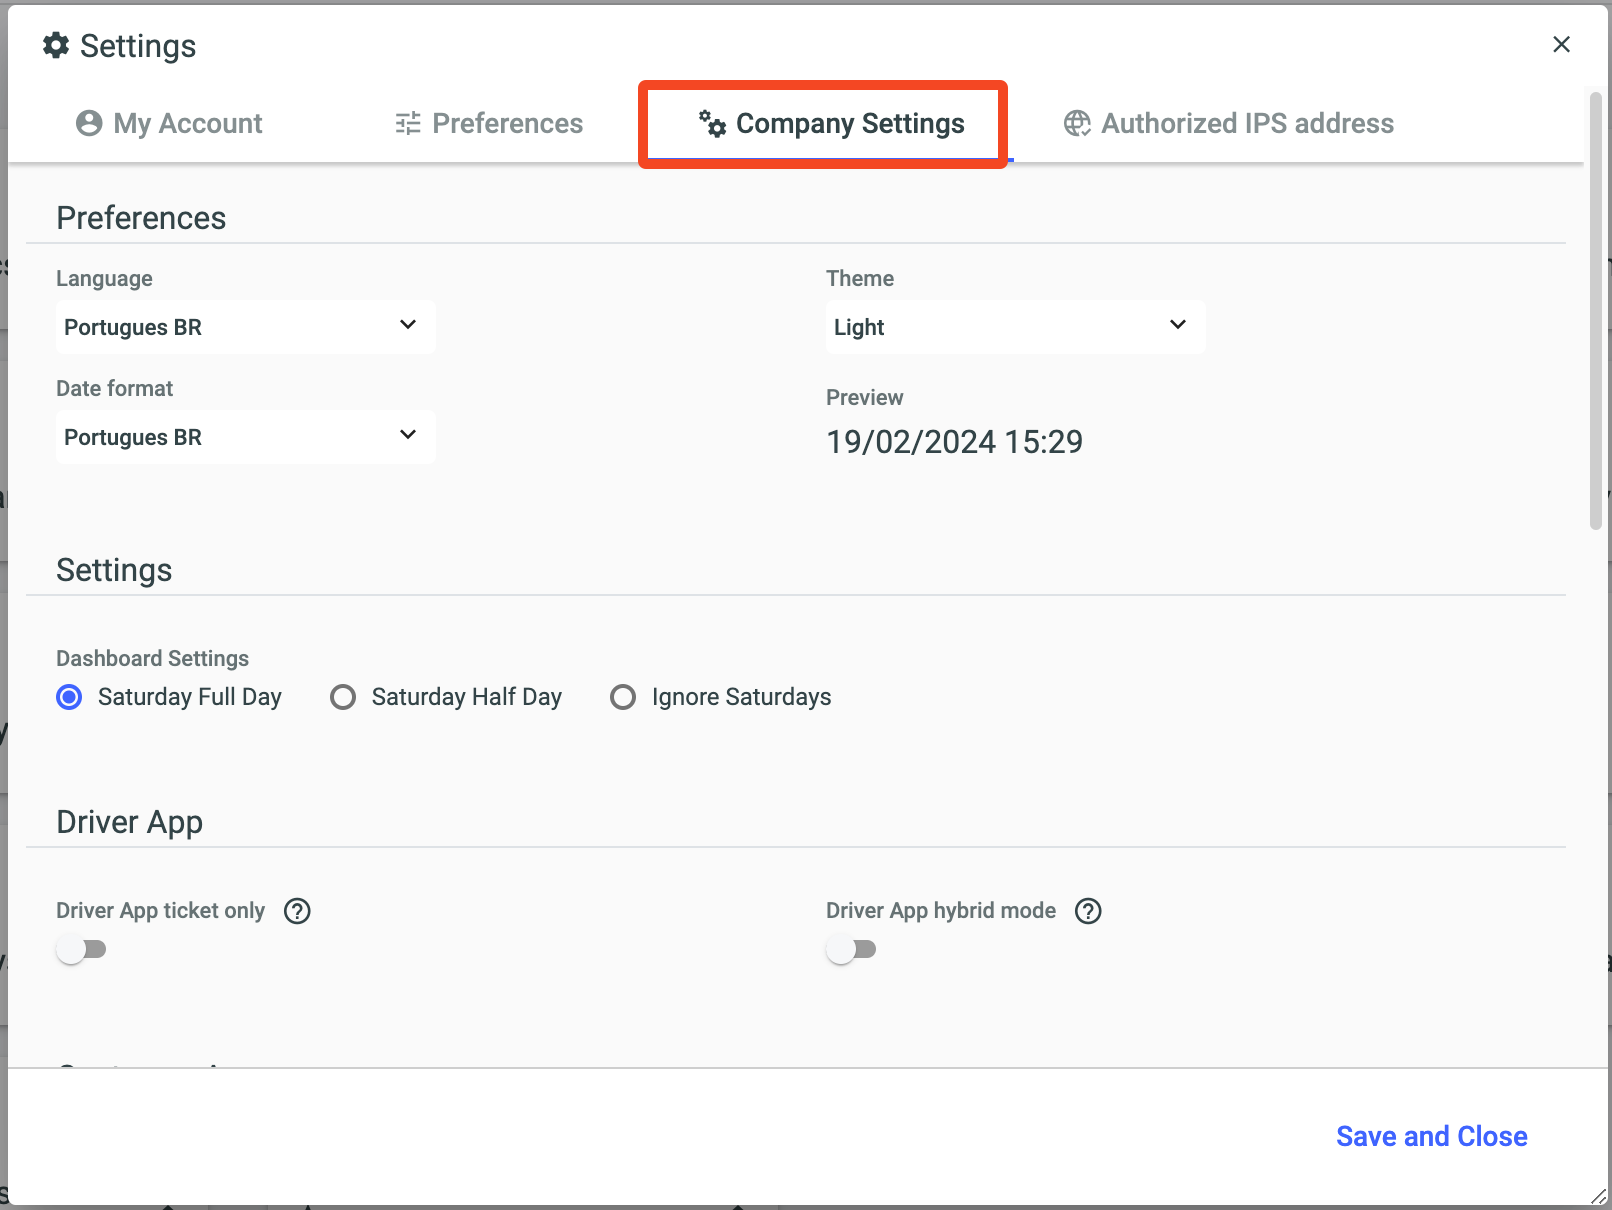Viewport: 1612px width, 1210px height.
Task: Select Saturday Full Day radio option
Action: click(69, 697)
